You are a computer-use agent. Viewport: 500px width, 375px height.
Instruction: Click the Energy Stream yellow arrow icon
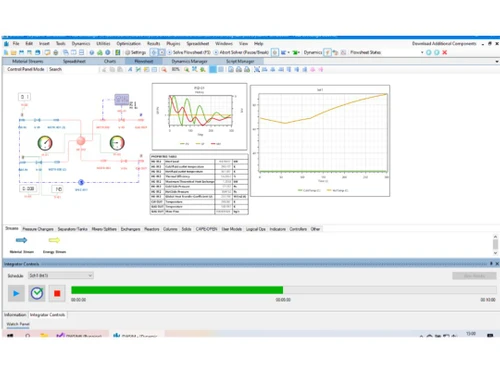54,240
